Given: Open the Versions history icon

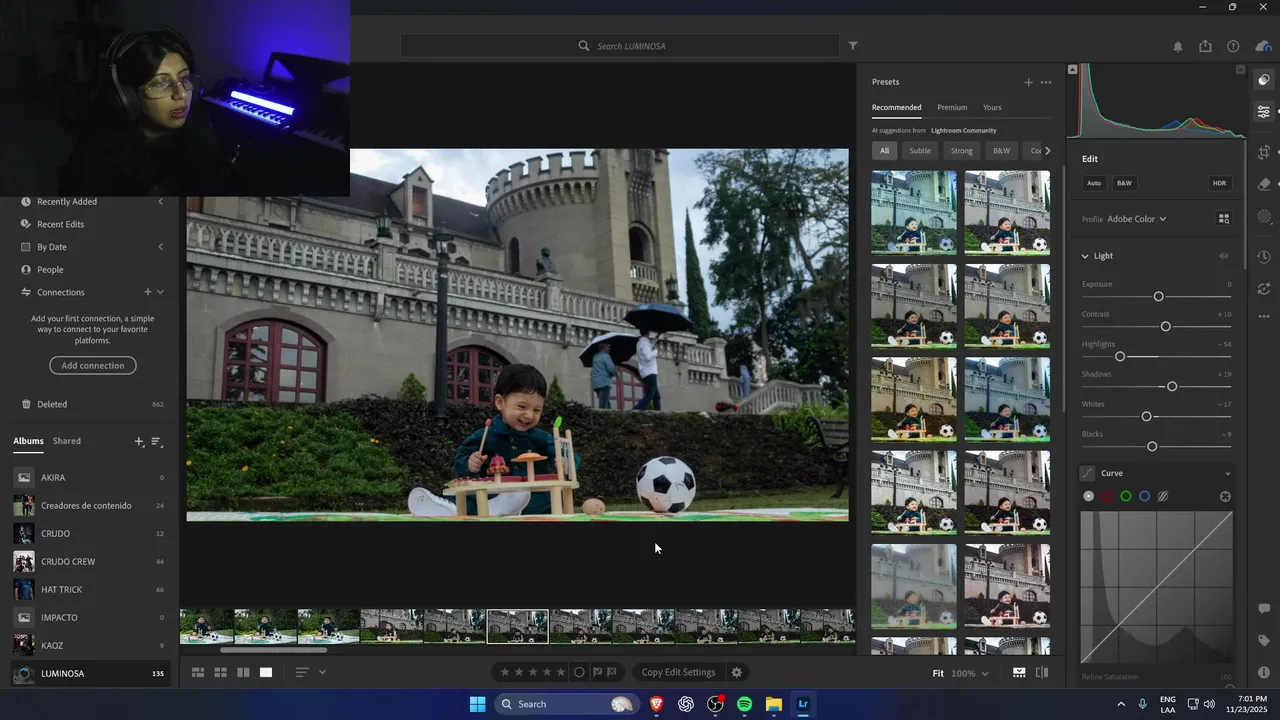Looking at the screenshot, I should [x=1264, y=257].
